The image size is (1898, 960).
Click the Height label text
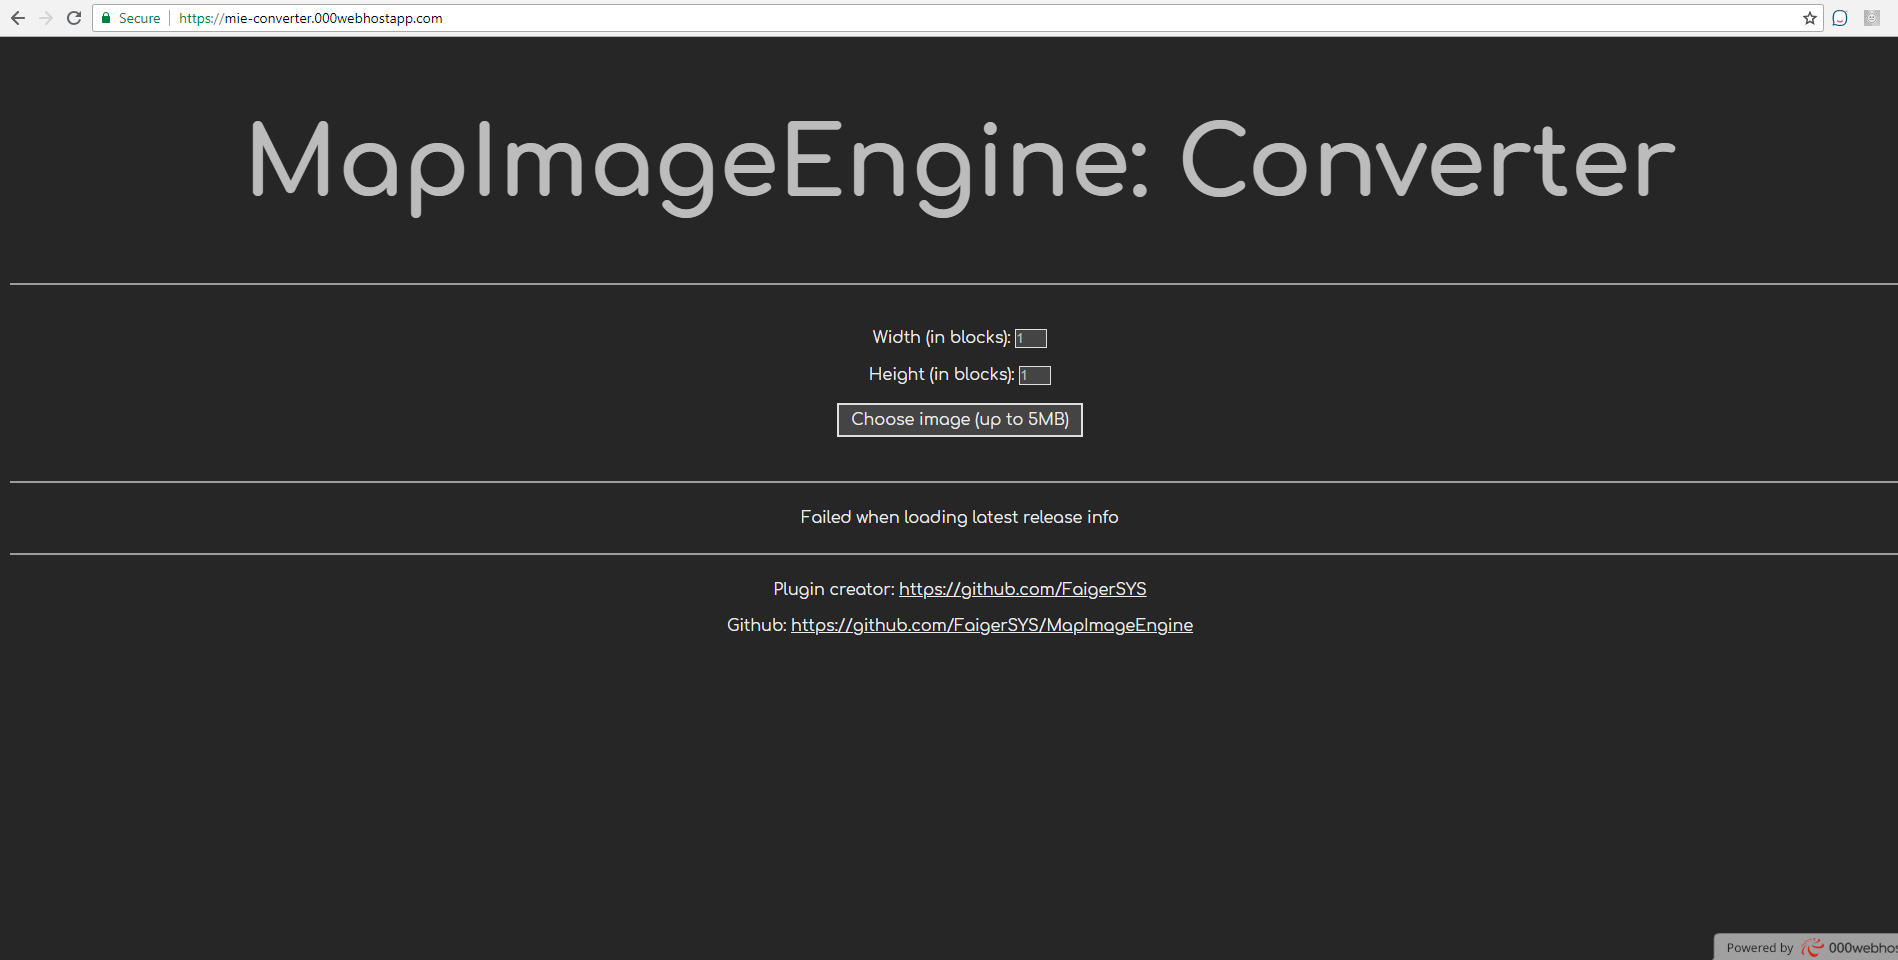click(x=938, y=374)
